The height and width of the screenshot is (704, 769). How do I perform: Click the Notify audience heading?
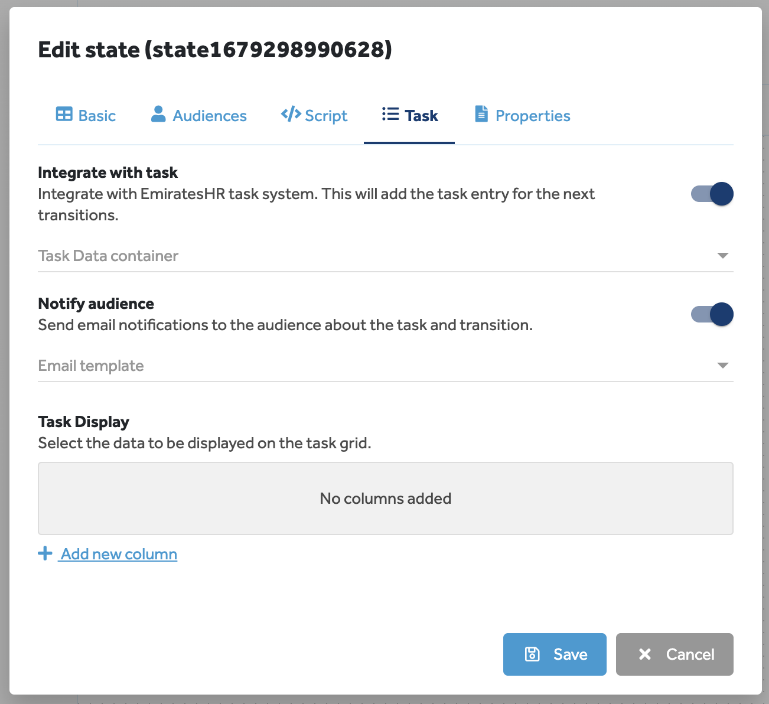tap(96, 304)
